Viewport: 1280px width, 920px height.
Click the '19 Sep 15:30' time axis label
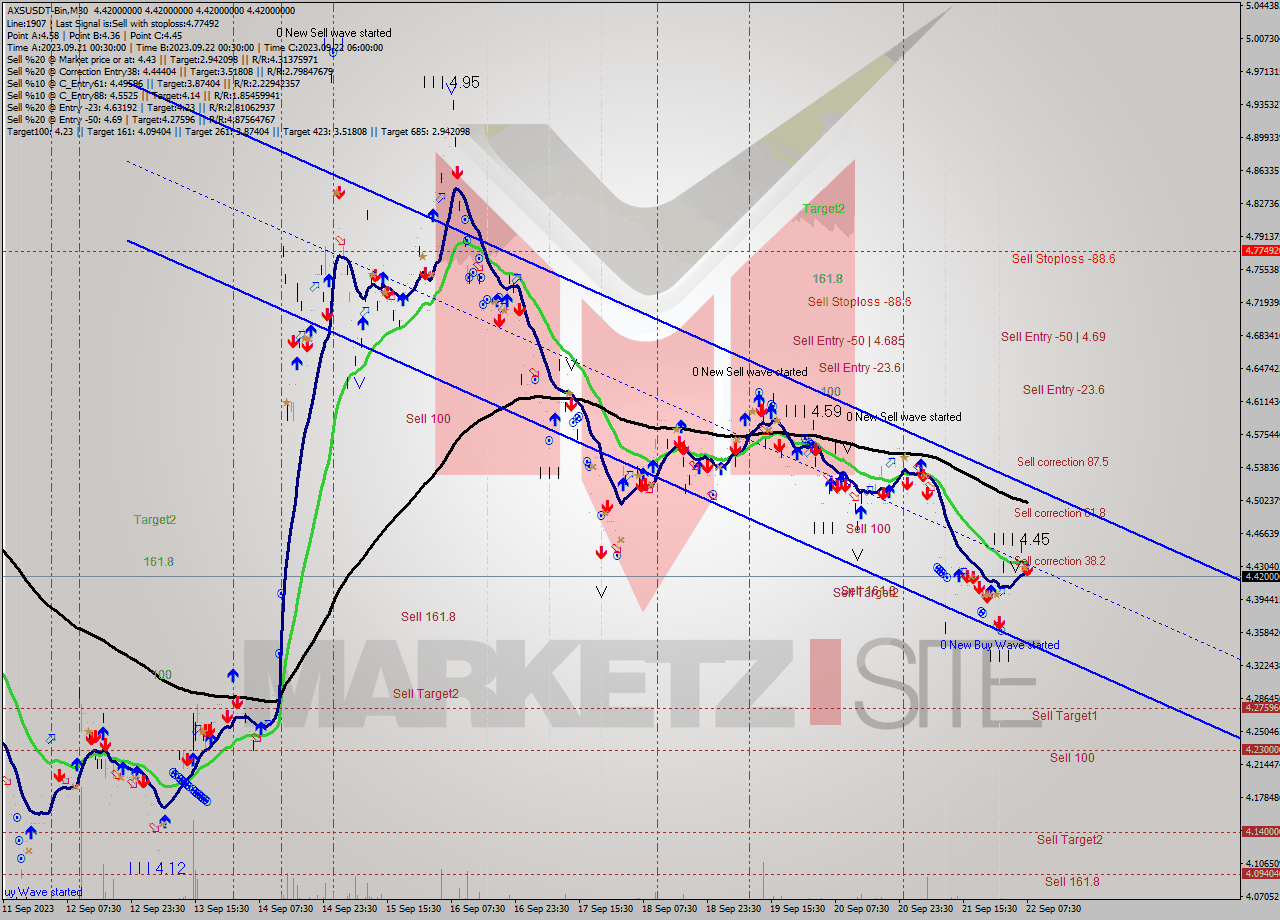pos(797,910)
